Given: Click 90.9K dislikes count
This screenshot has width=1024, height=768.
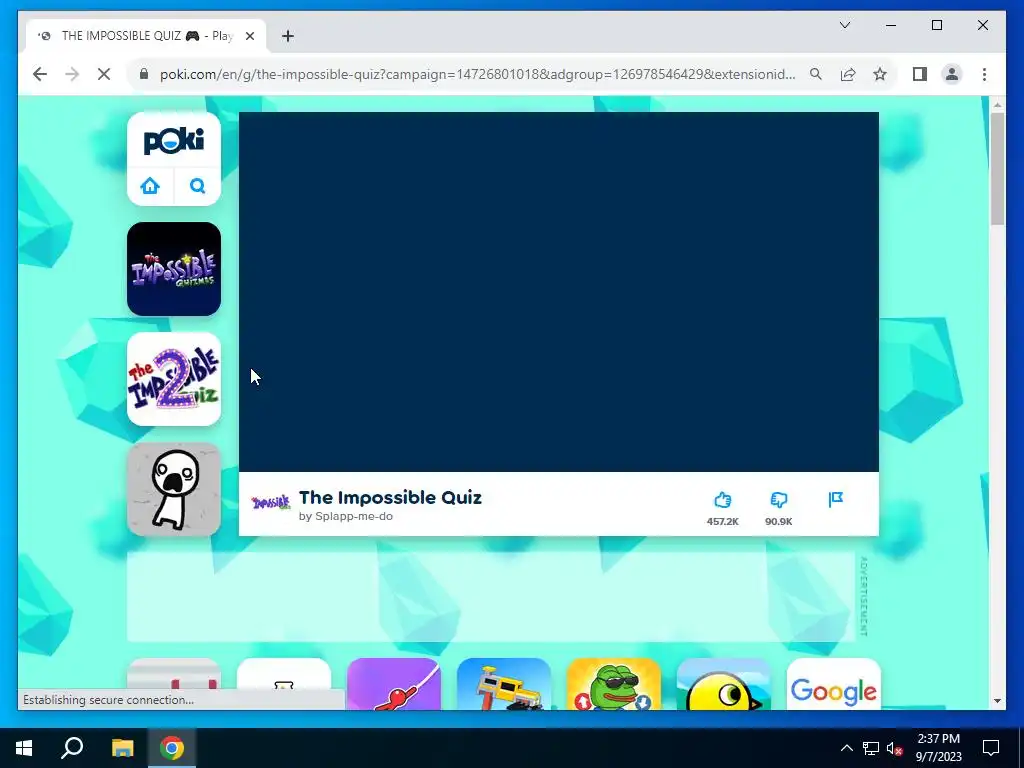Looking at the screenshot, I should pos(778,521).
